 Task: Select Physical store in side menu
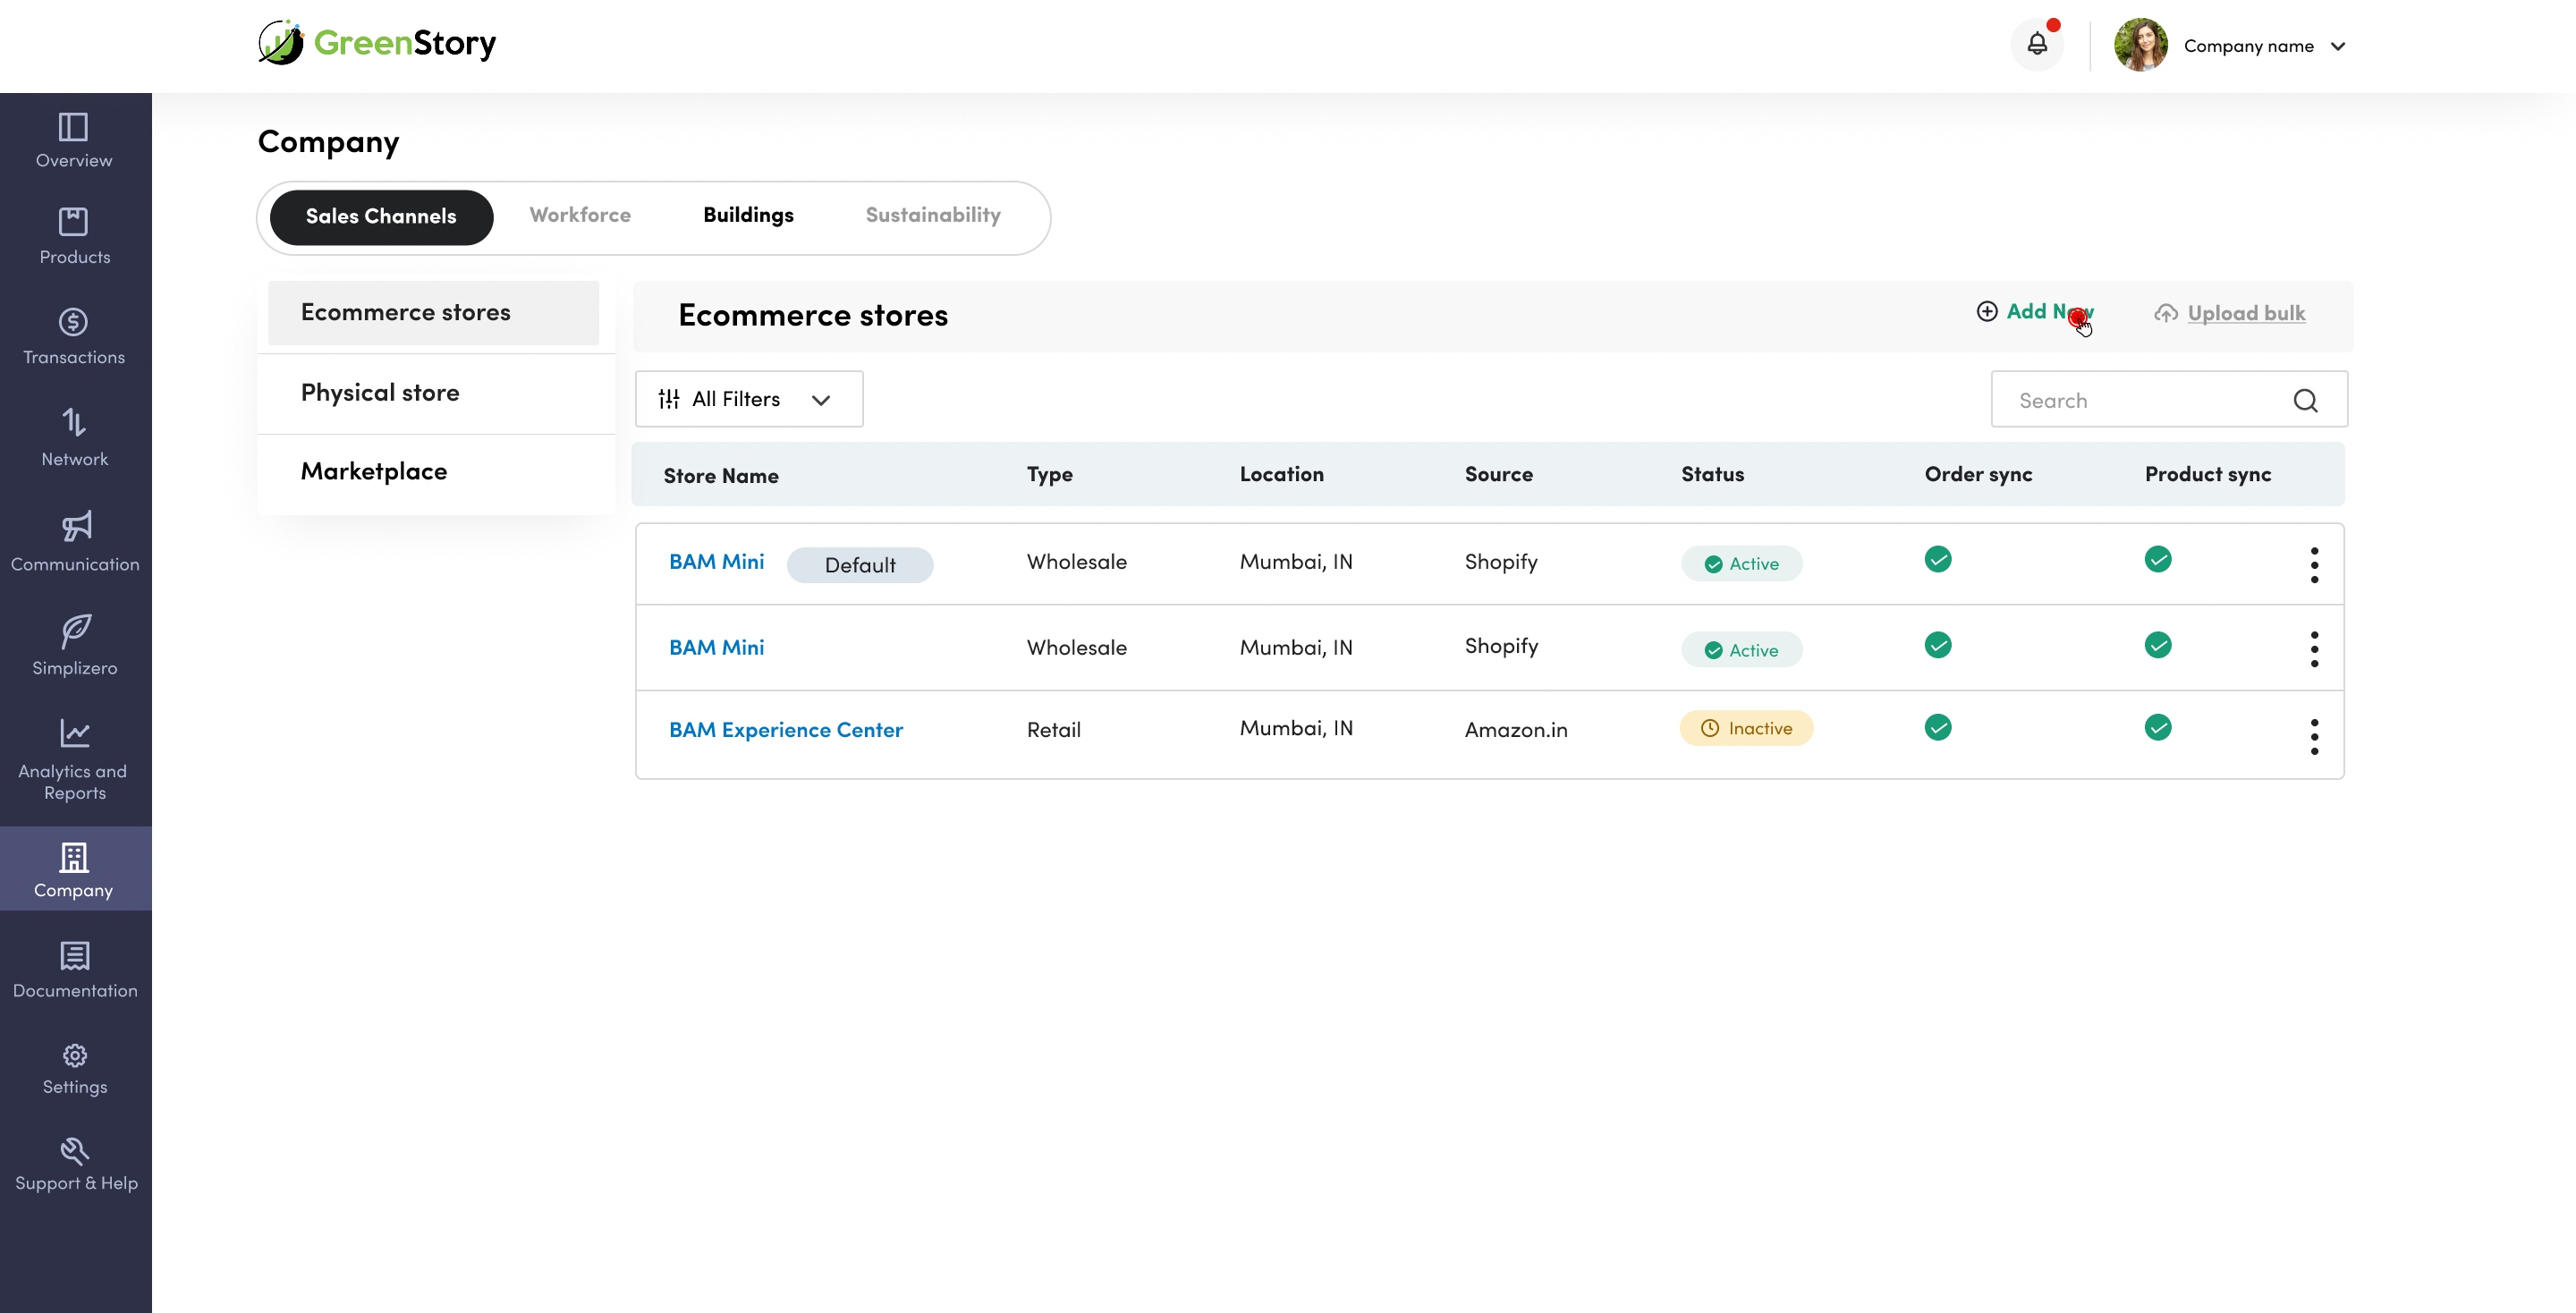[x=380, y=392]
